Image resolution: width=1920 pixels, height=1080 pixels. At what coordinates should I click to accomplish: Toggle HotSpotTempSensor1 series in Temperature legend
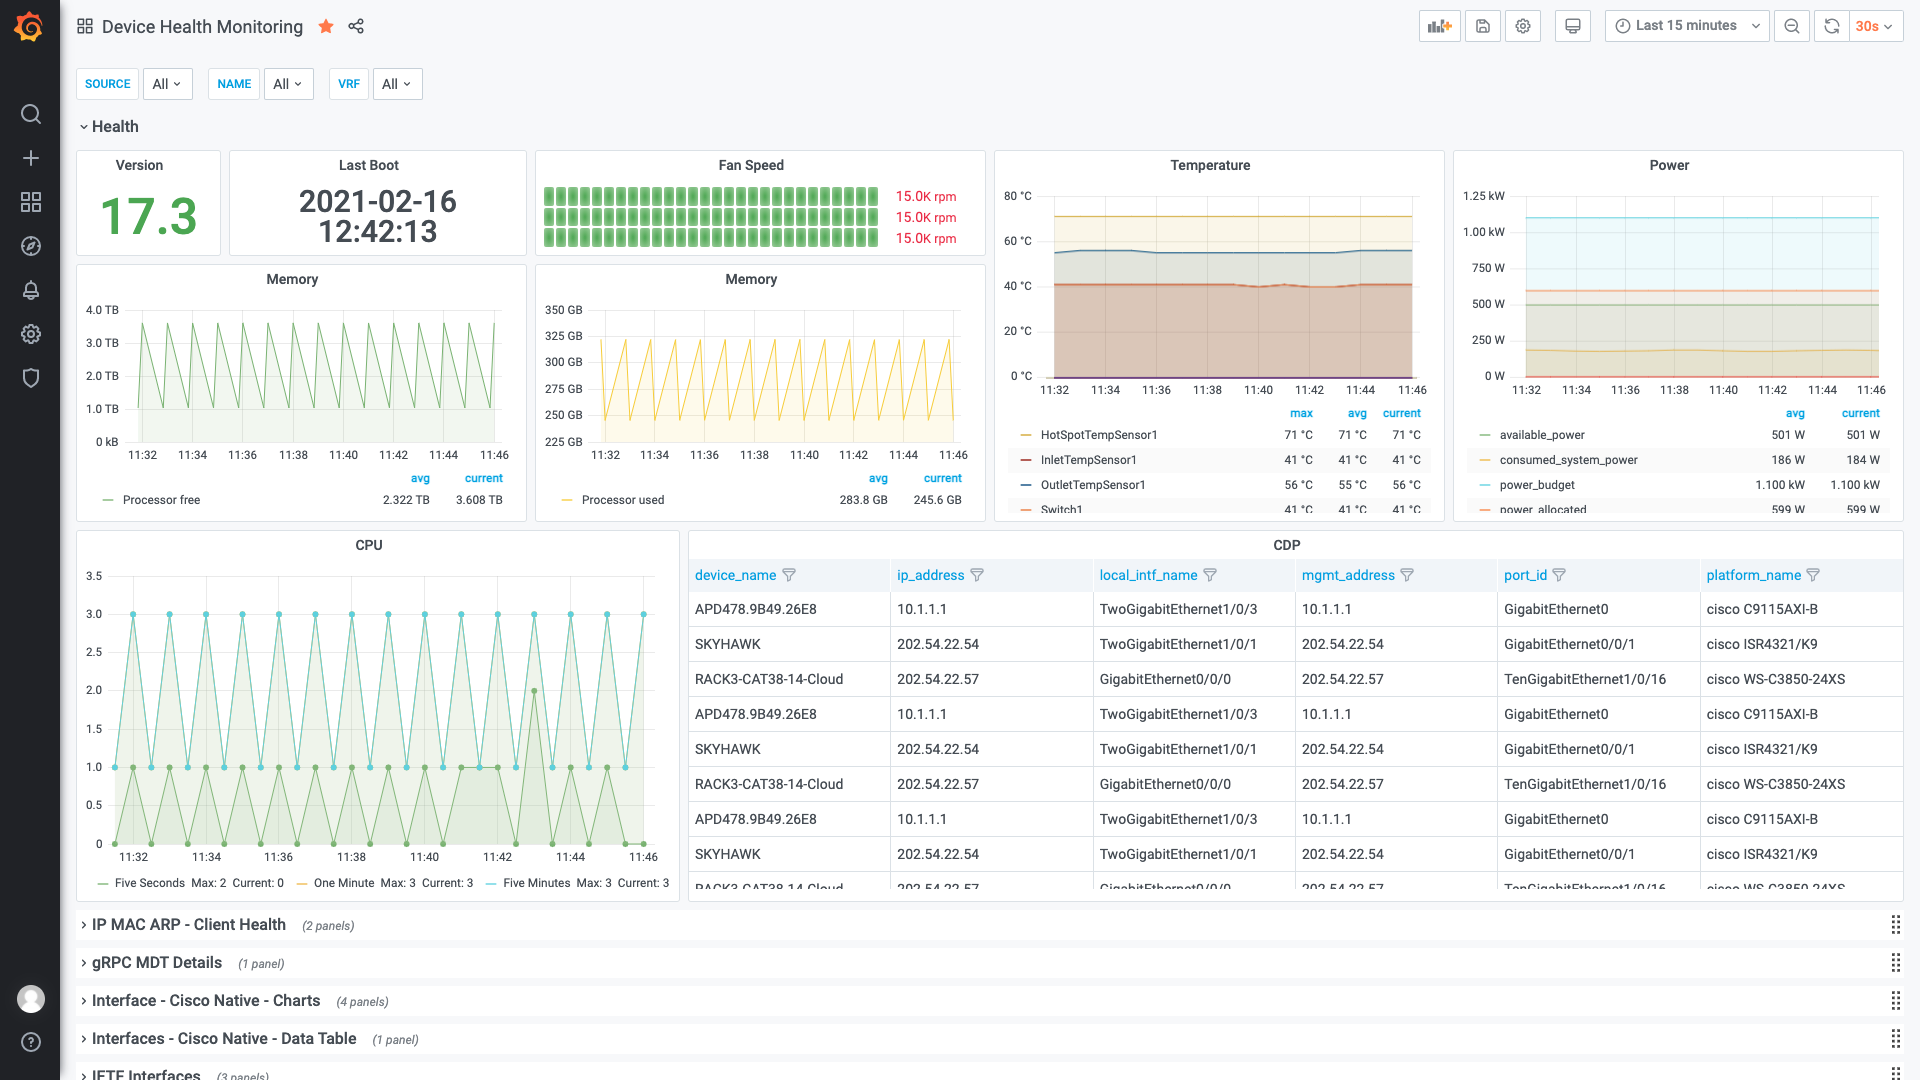(1098, 435)
